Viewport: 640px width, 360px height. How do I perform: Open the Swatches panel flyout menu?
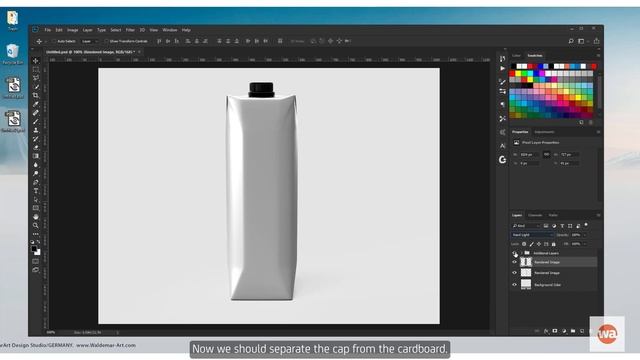[598, 56]
